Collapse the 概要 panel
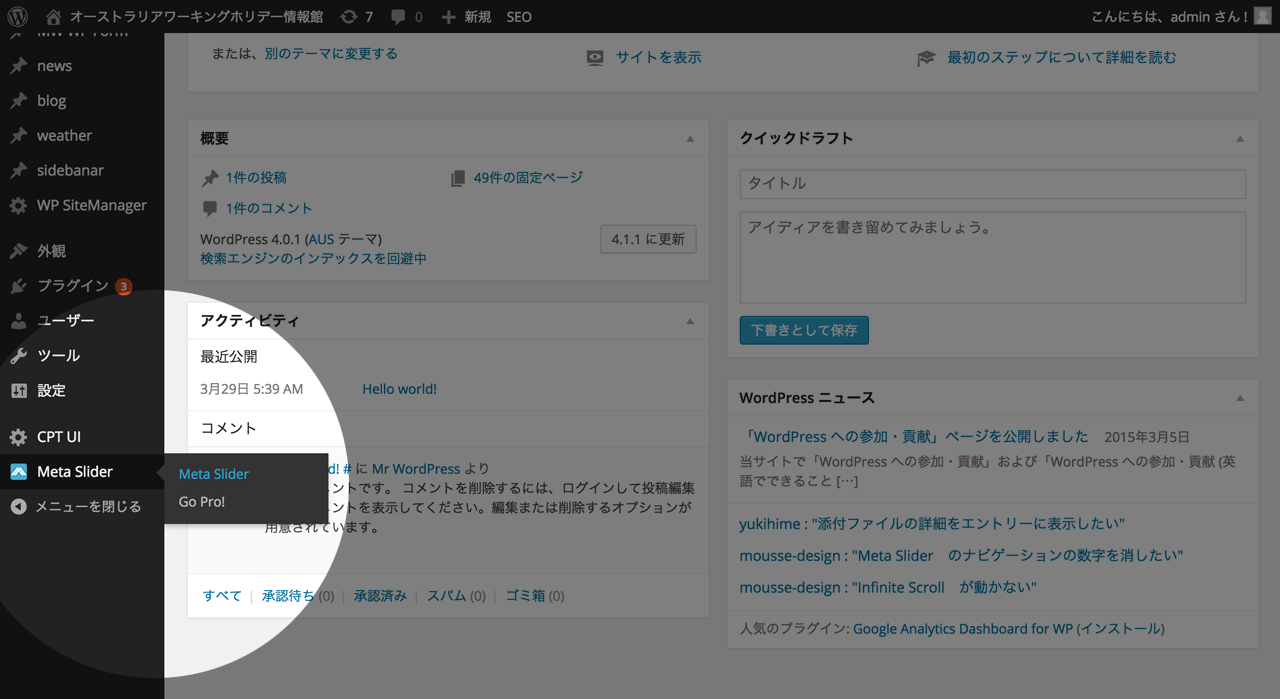Screen dimensions: 1280x699 [x=690, y=139]
